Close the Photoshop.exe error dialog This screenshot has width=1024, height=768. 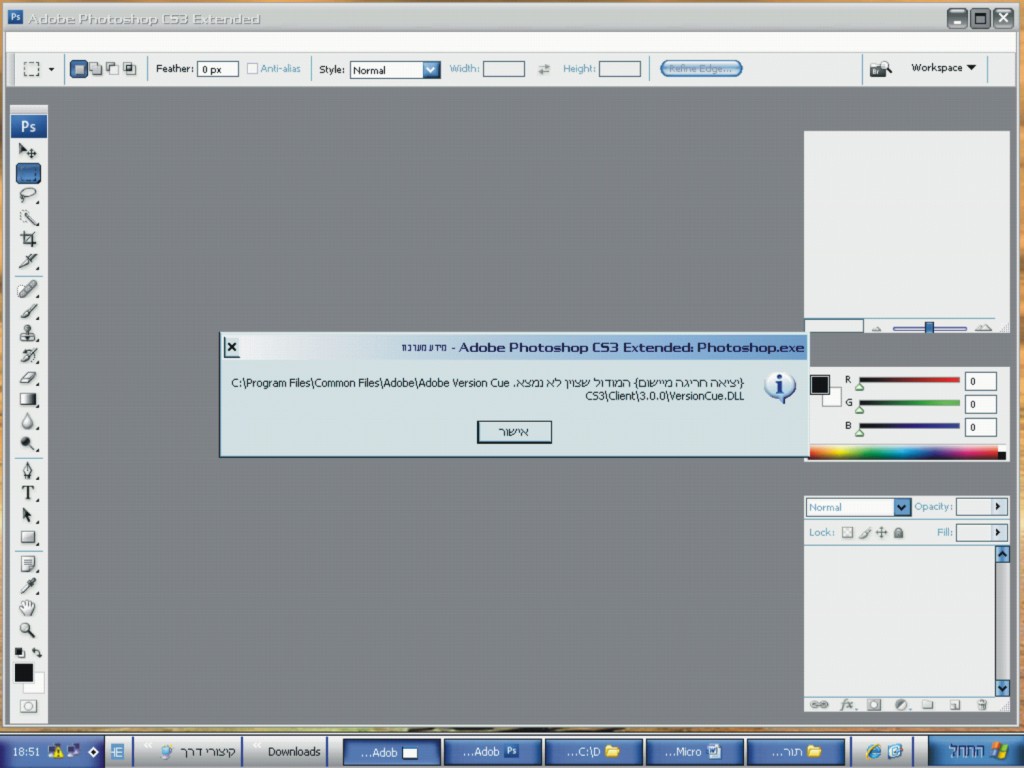tap(232, 347)
